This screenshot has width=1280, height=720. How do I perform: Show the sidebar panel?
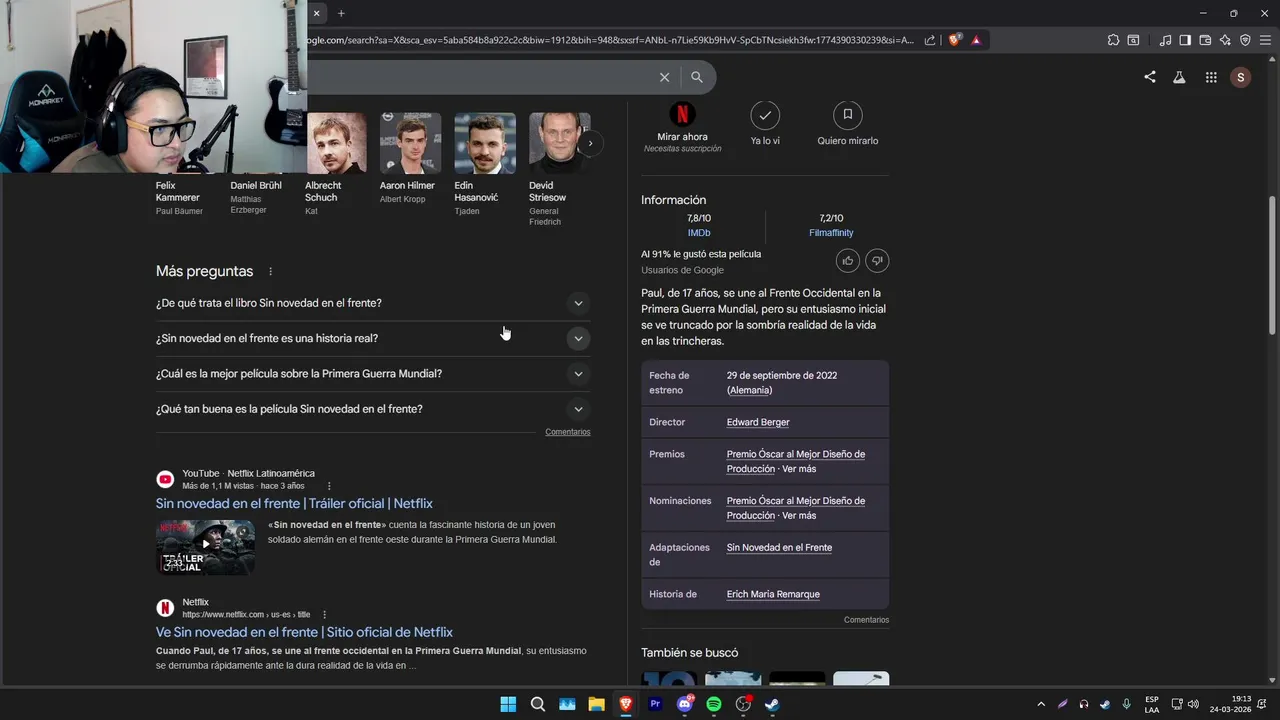[x=1185, y=40]
